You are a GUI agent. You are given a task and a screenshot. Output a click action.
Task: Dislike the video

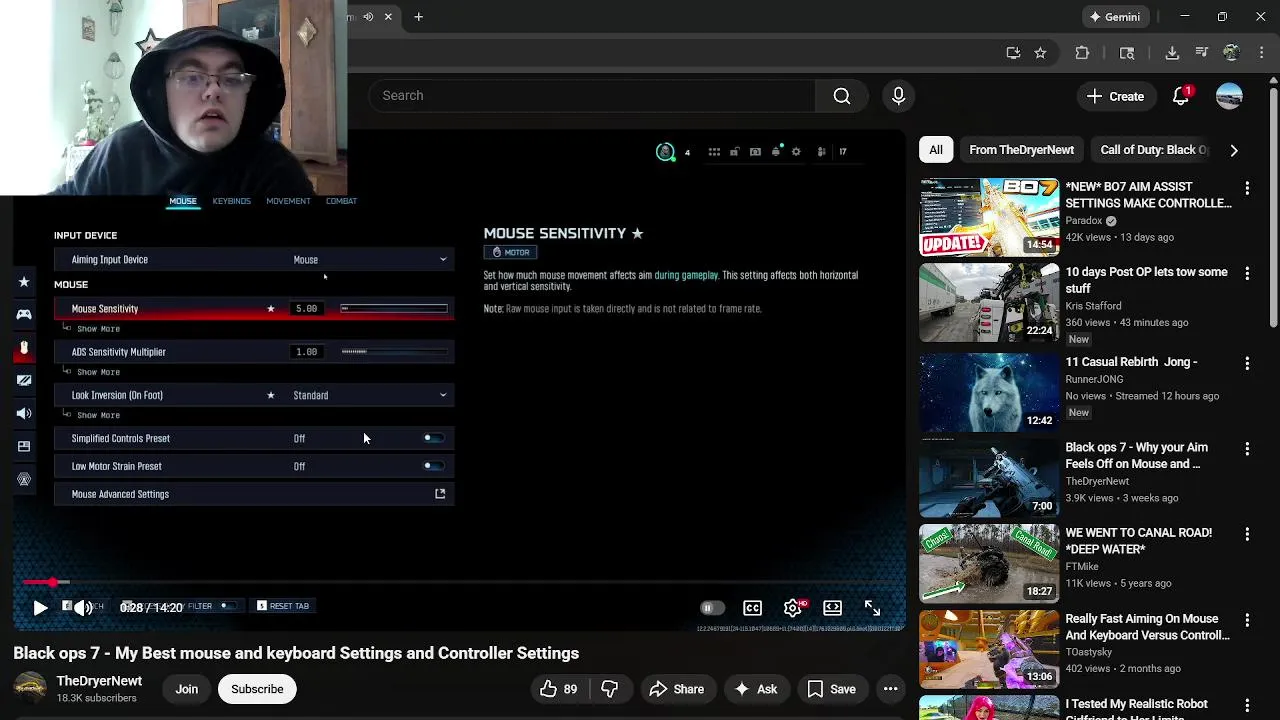(609, 689)
